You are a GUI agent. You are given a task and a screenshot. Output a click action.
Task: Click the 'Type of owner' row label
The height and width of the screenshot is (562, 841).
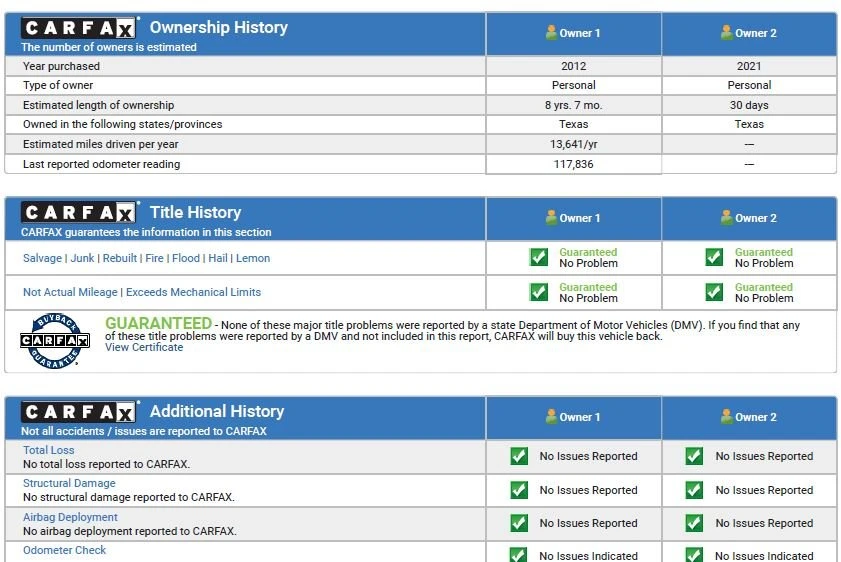pyautogui.click(x=58, y=85)
